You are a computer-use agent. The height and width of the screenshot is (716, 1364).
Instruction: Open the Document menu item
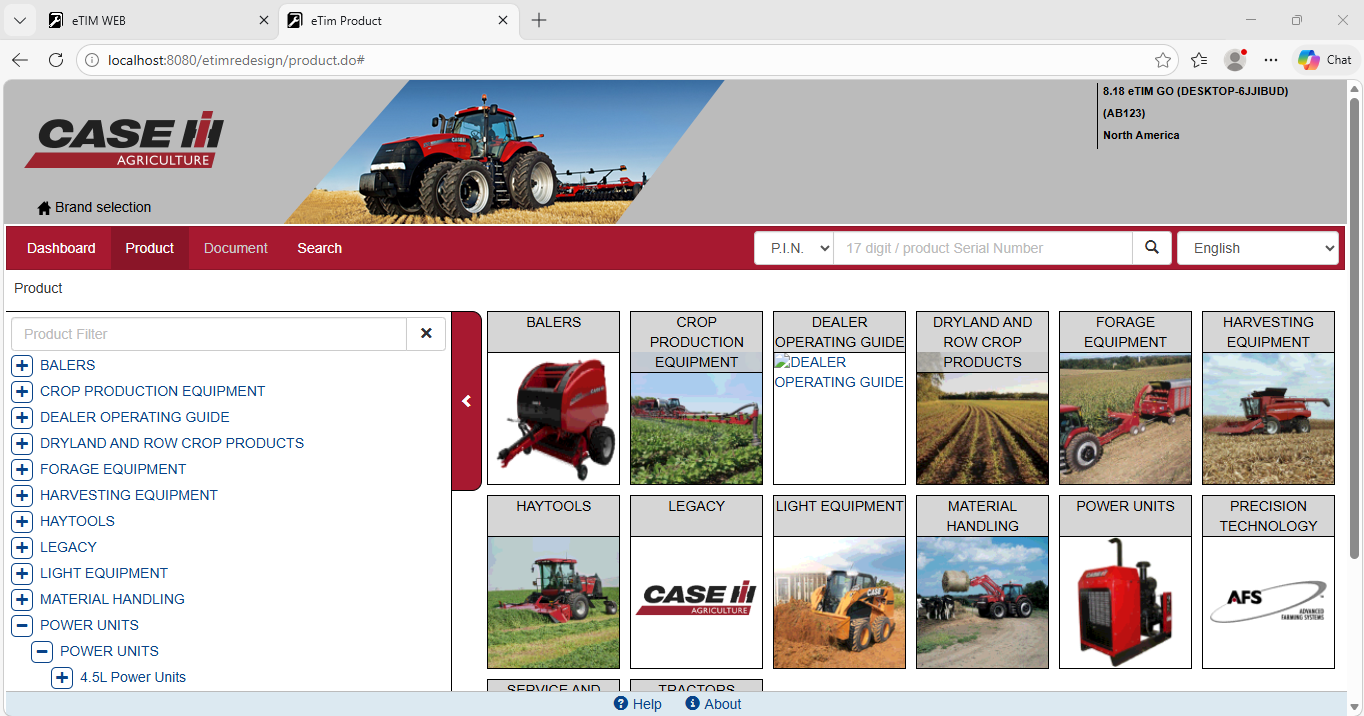click(x=236, y=248)
